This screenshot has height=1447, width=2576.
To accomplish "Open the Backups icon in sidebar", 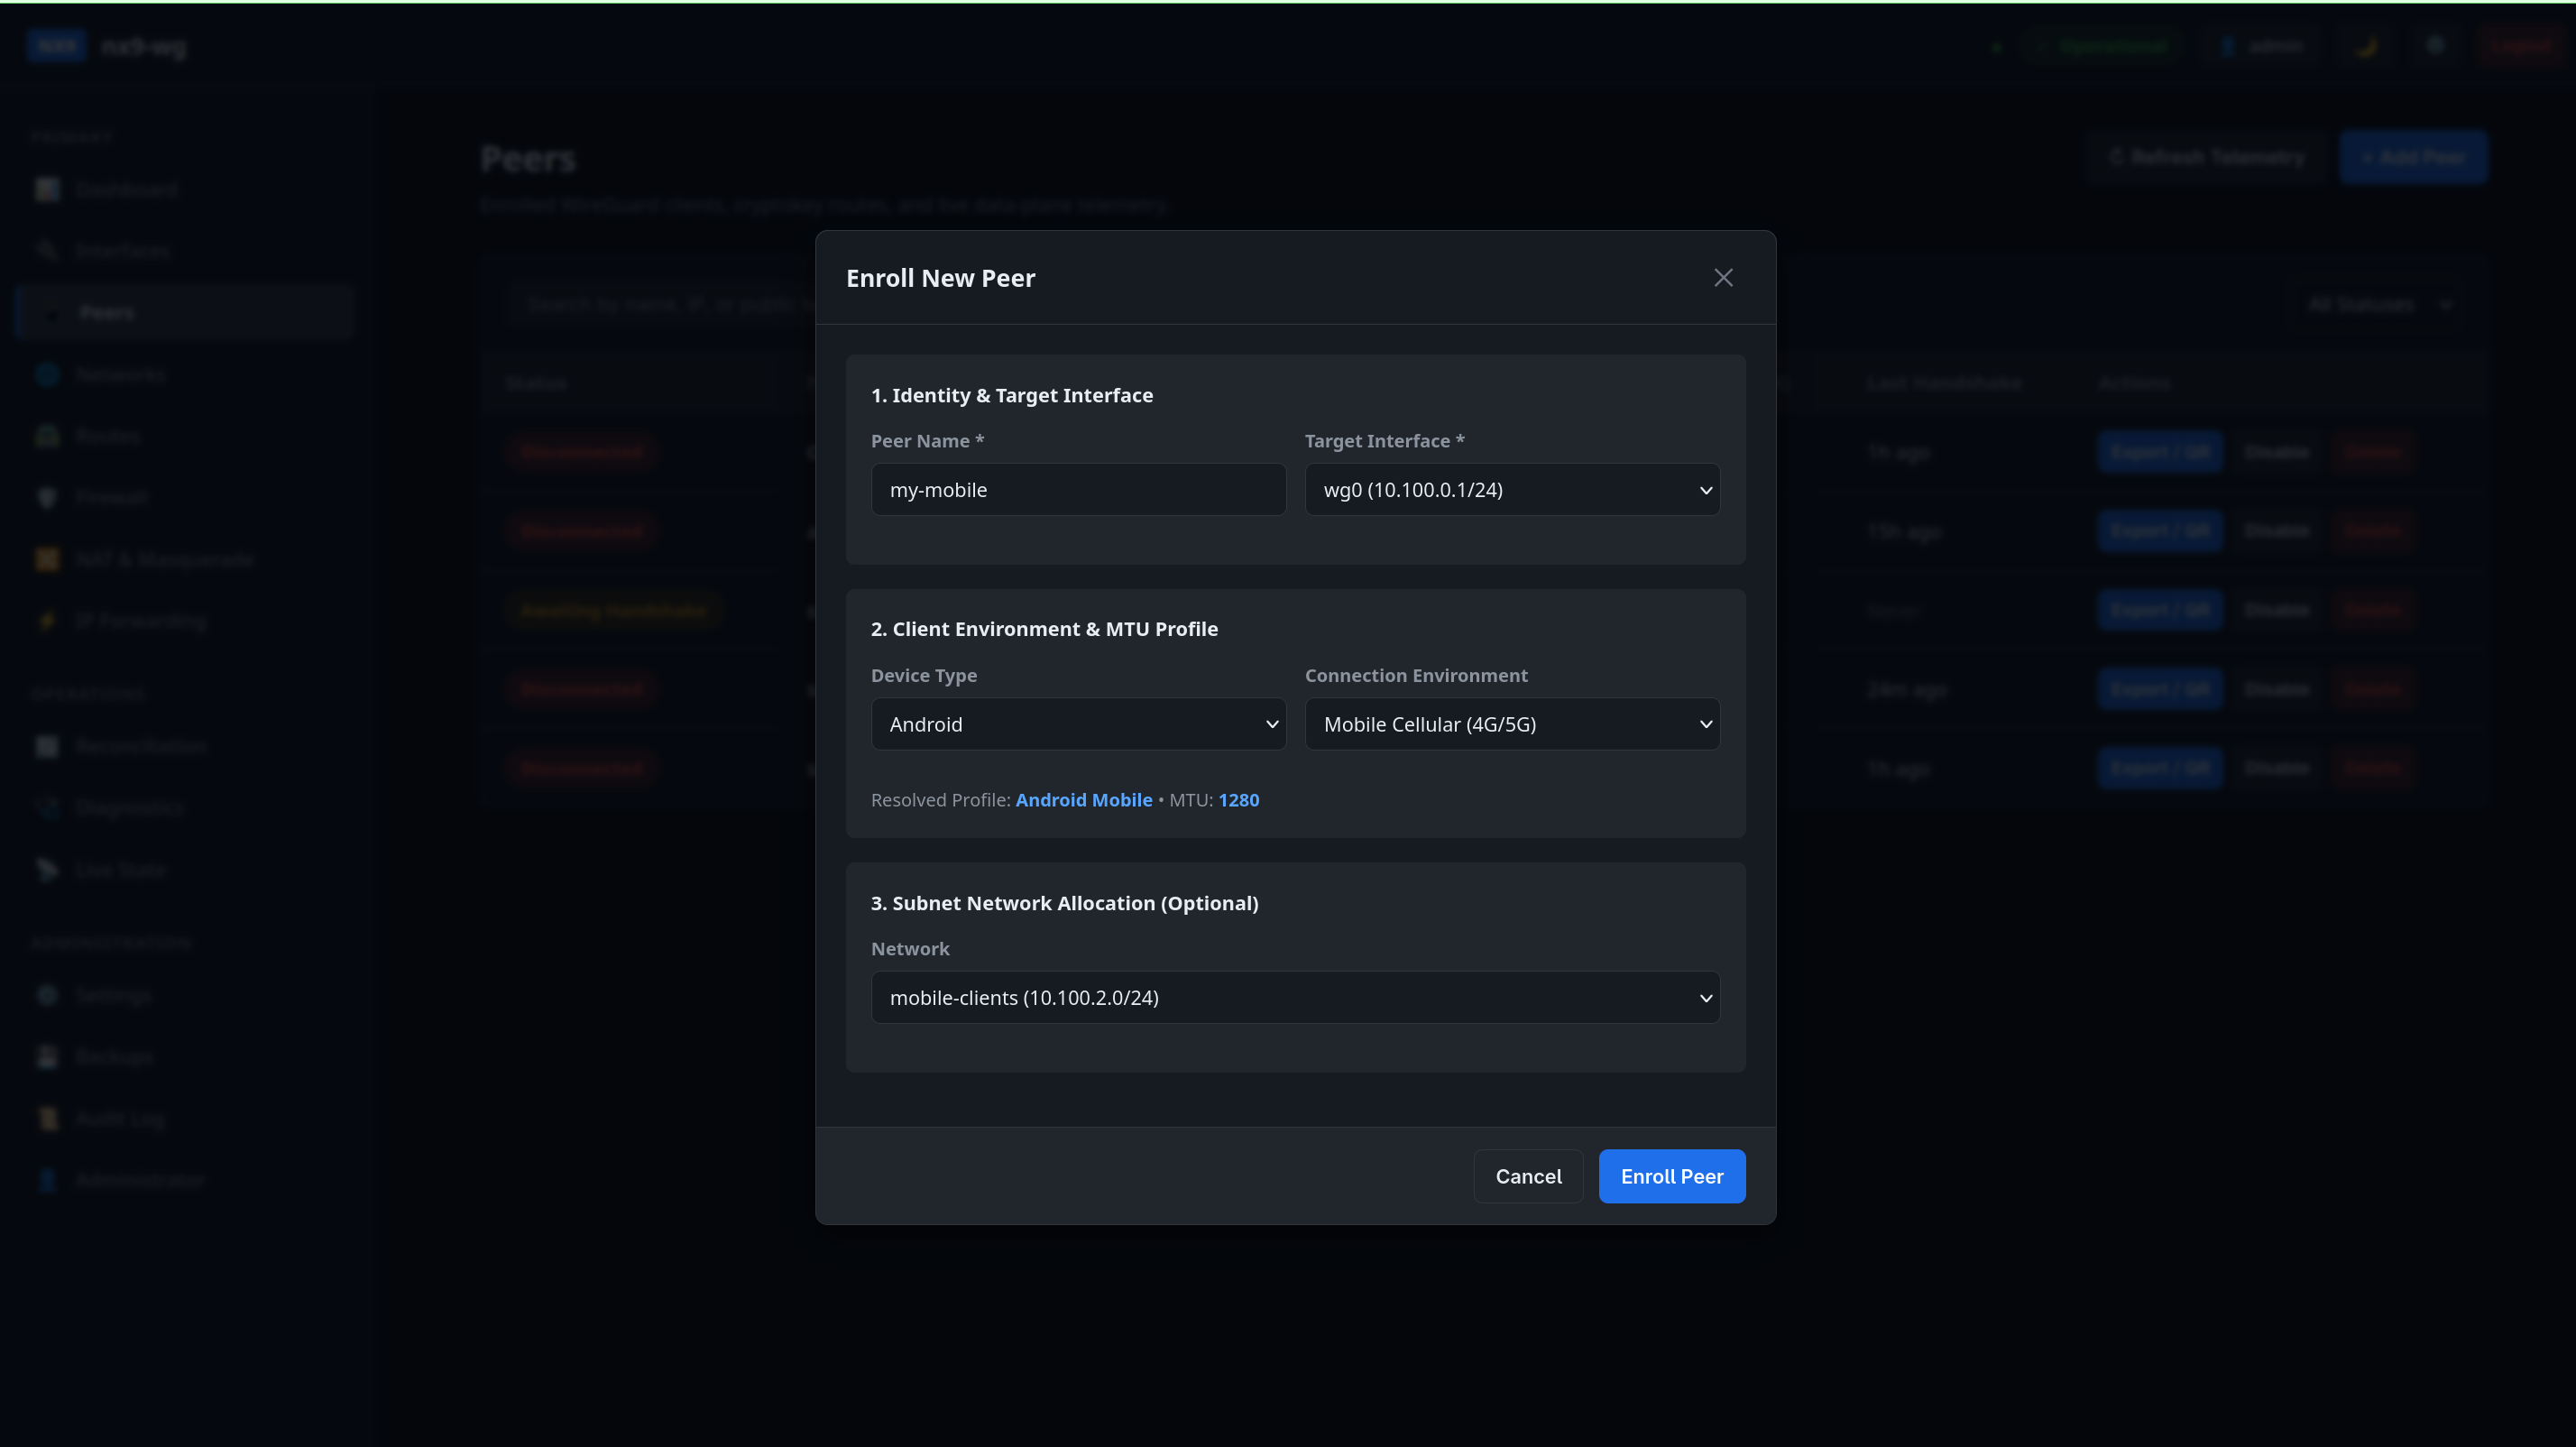I will tap(47, 1057).
